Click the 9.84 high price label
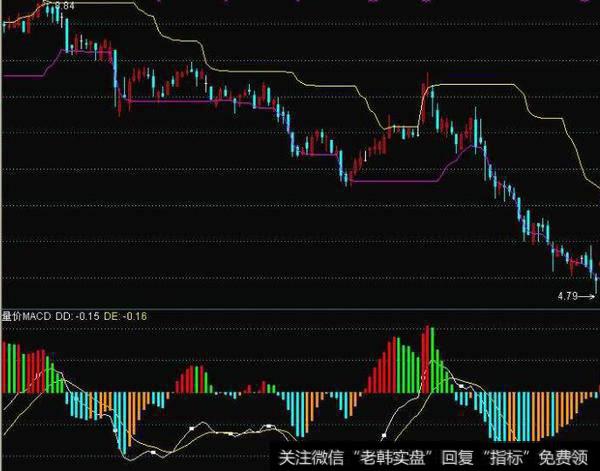600x471 pixels. click(65, 6)
